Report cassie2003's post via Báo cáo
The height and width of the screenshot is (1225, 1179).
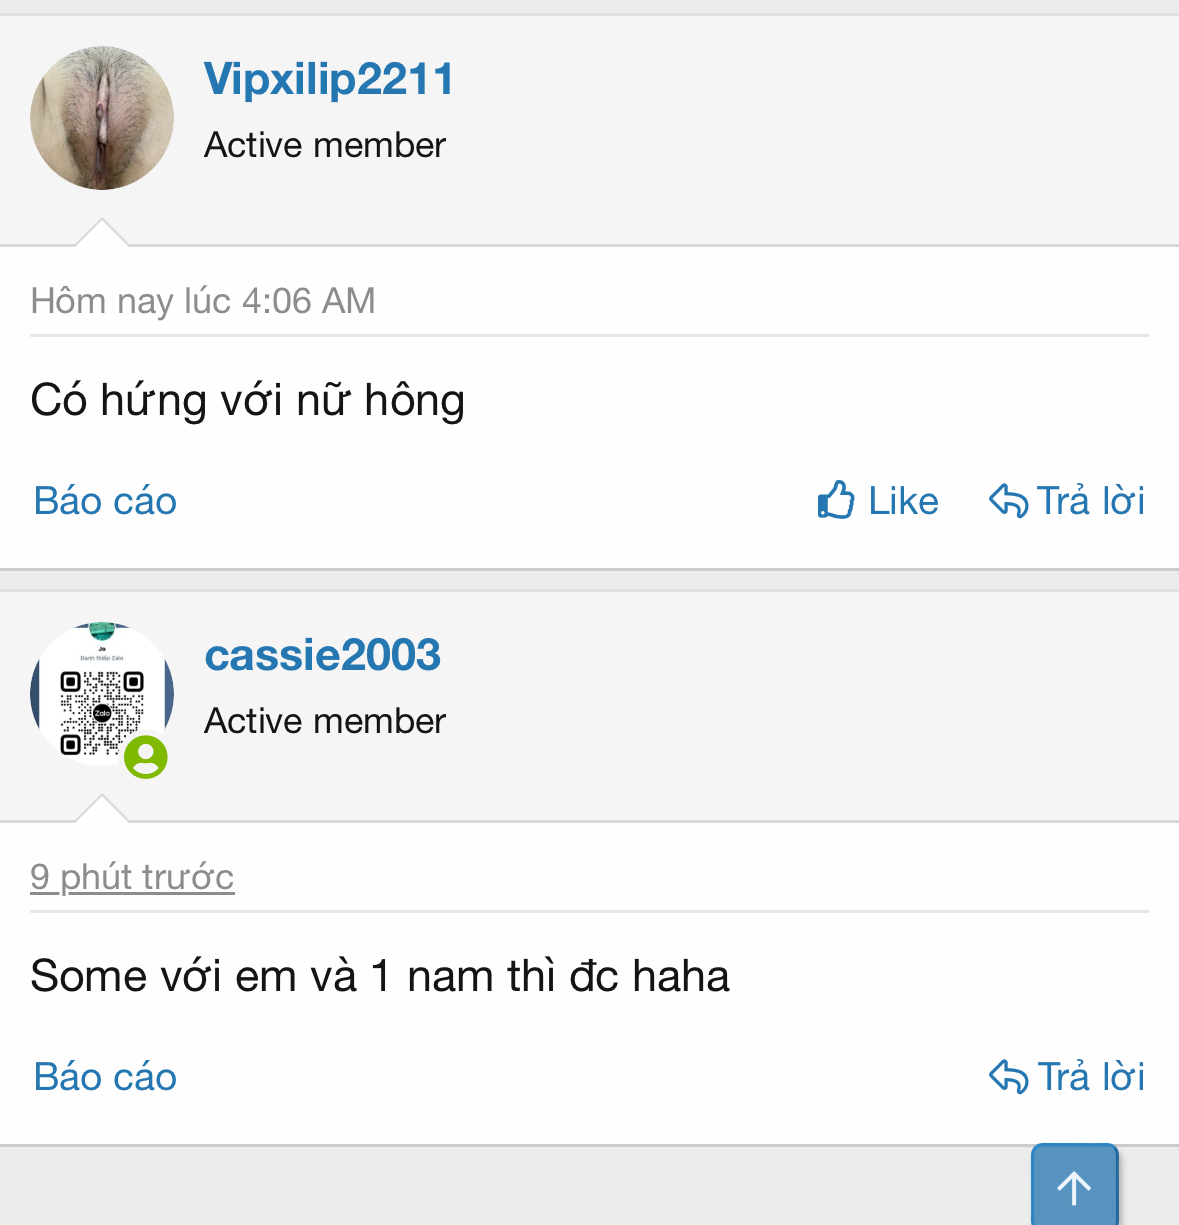(x=105, y=1077)
